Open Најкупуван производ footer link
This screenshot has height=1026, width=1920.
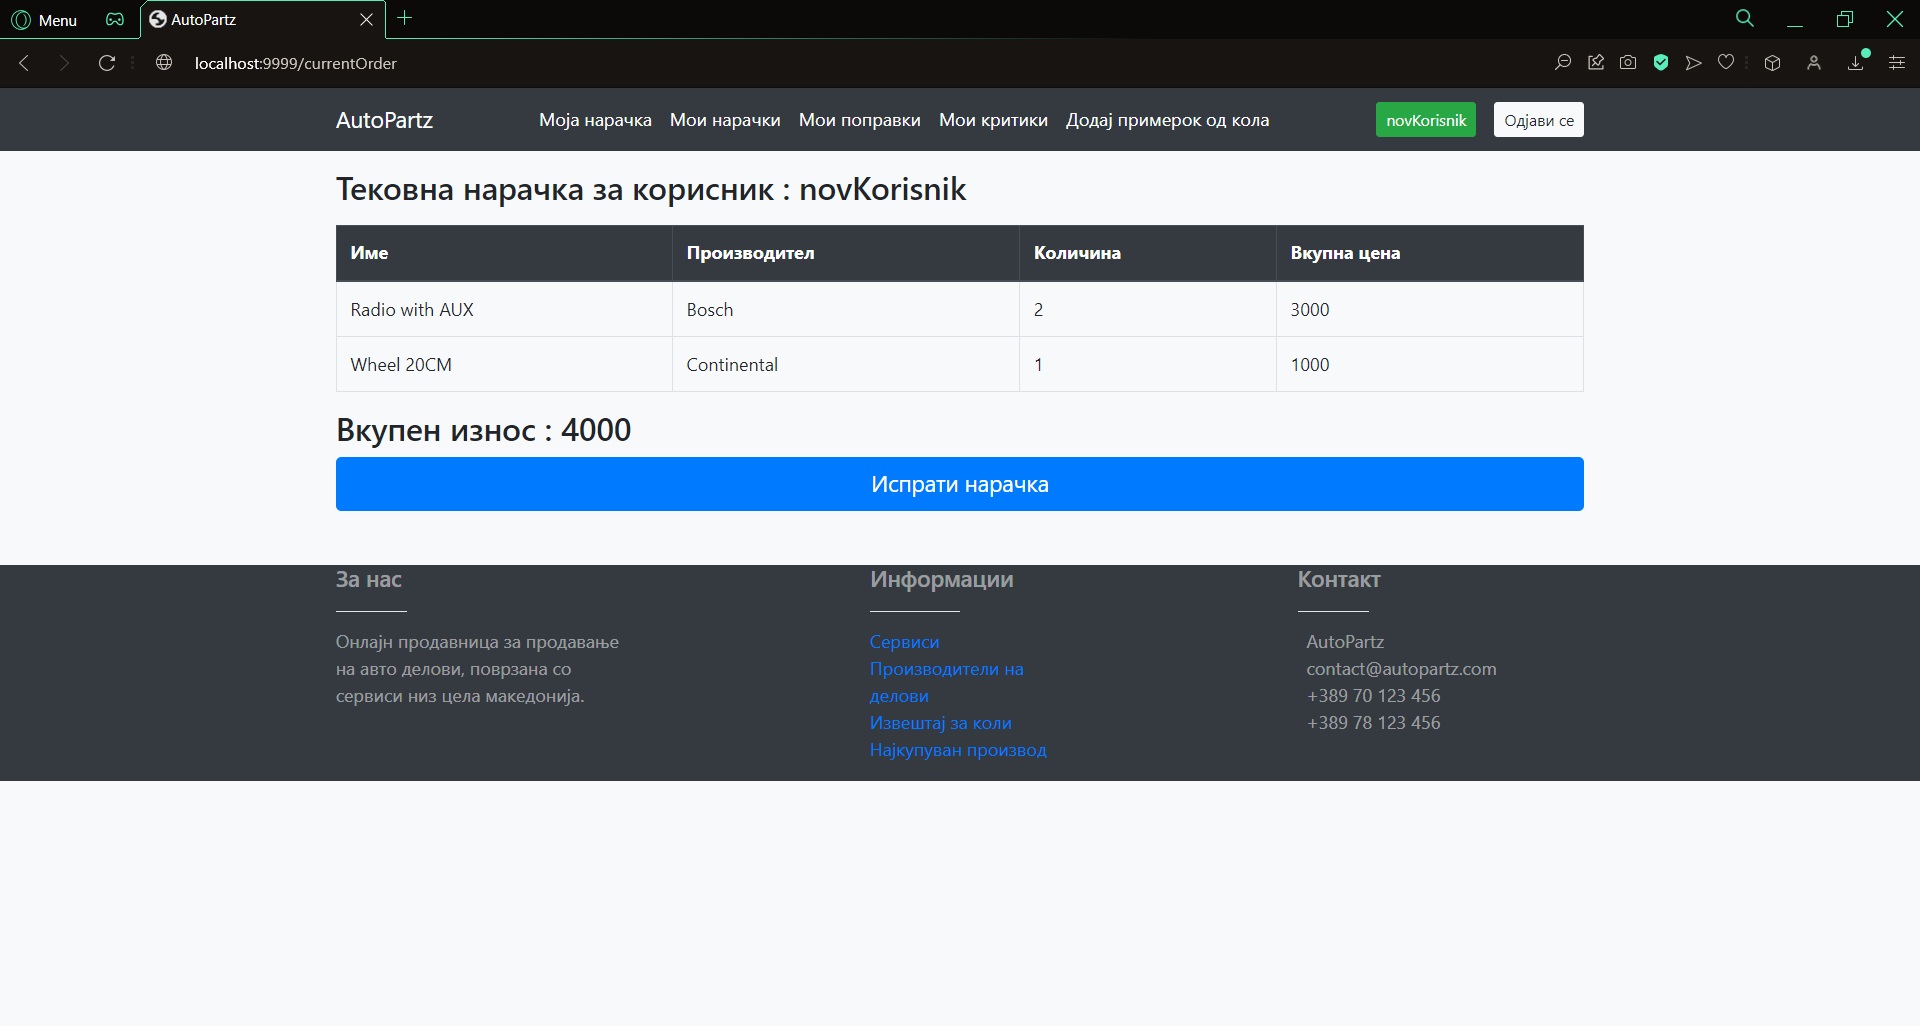pos(957,750)
